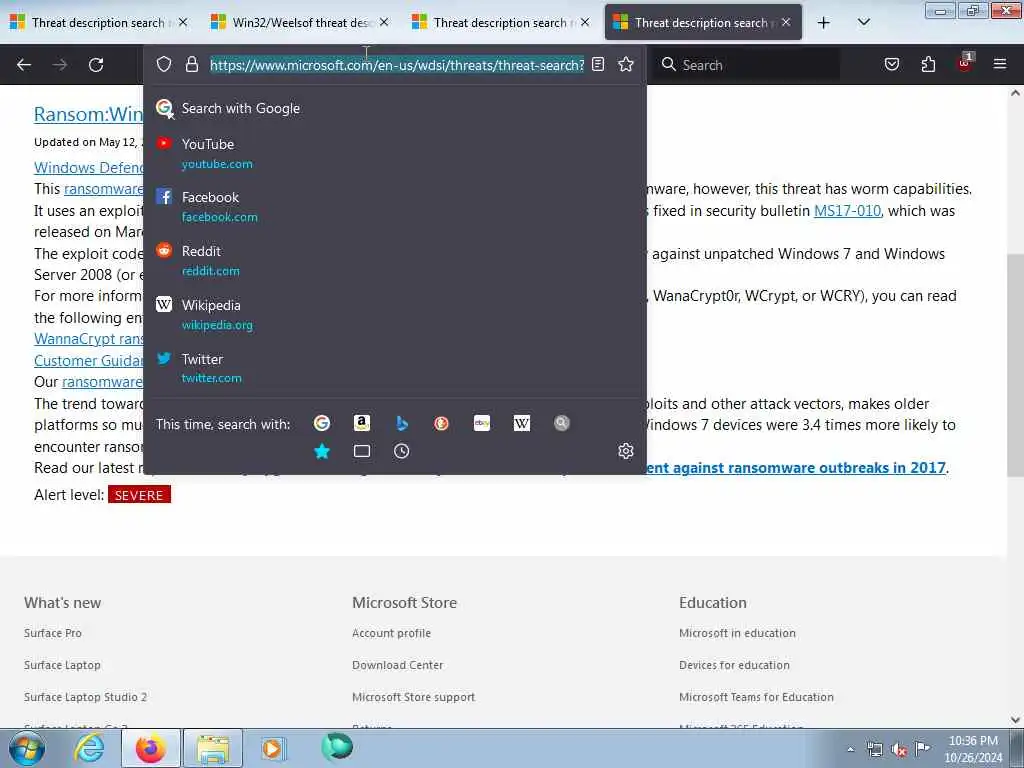Open Windows Explorer from taskbar
The height and width of the screenshot is (768, 1024).
213,748
